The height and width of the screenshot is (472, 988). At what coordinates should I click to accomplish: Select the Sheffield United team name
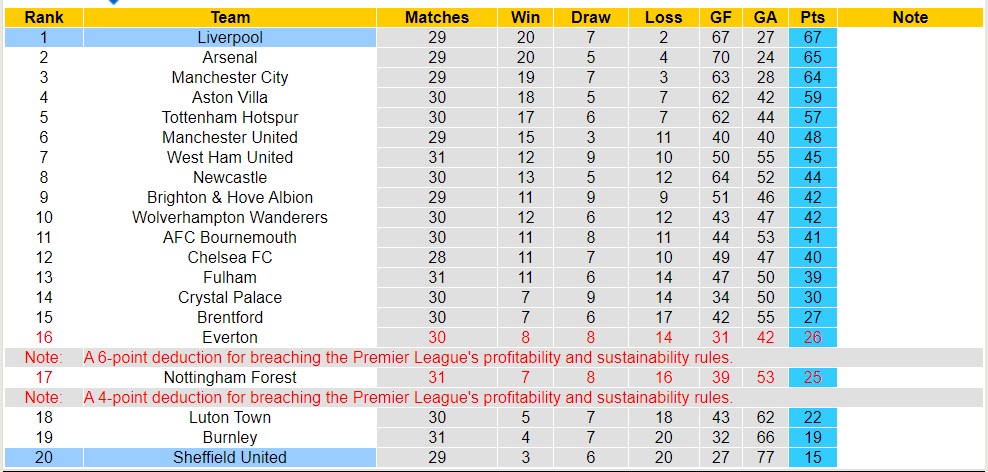pos(230,457)
